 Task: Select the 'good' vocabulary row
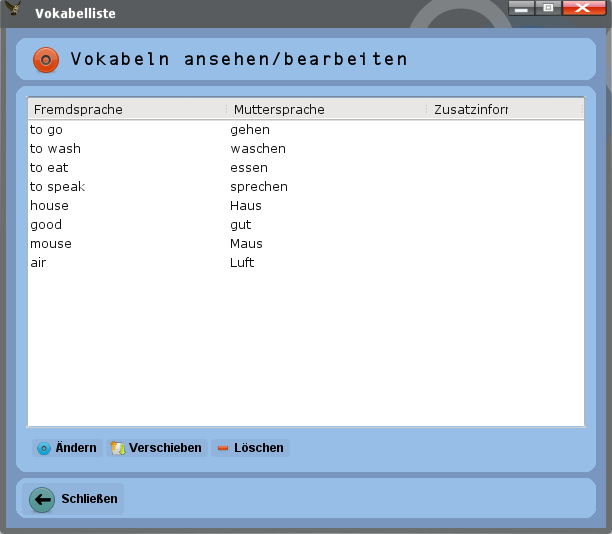(306, 225)
